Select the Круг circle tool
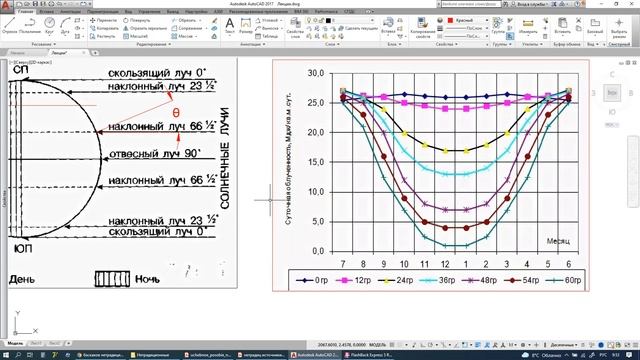The width and height of the screenshot is (640, 360). [49, 25]
